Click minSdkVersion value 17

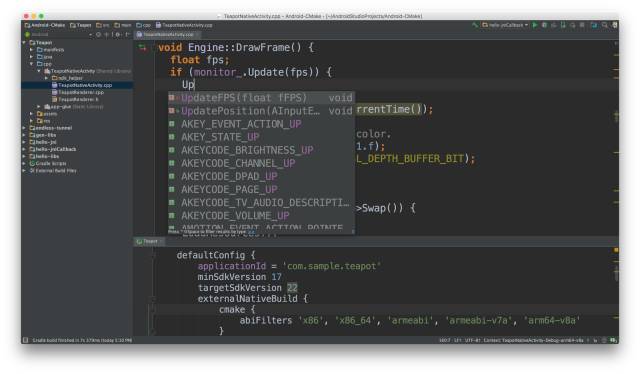click(276, 277)
